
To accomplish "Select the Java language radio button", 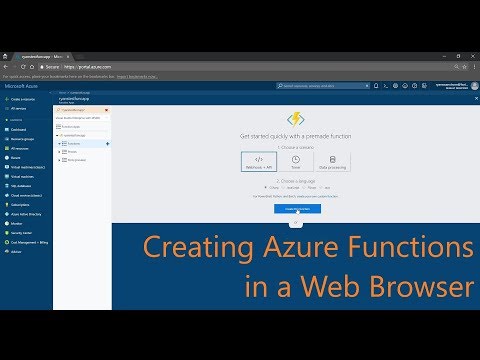I will click(x=321, y=188).
